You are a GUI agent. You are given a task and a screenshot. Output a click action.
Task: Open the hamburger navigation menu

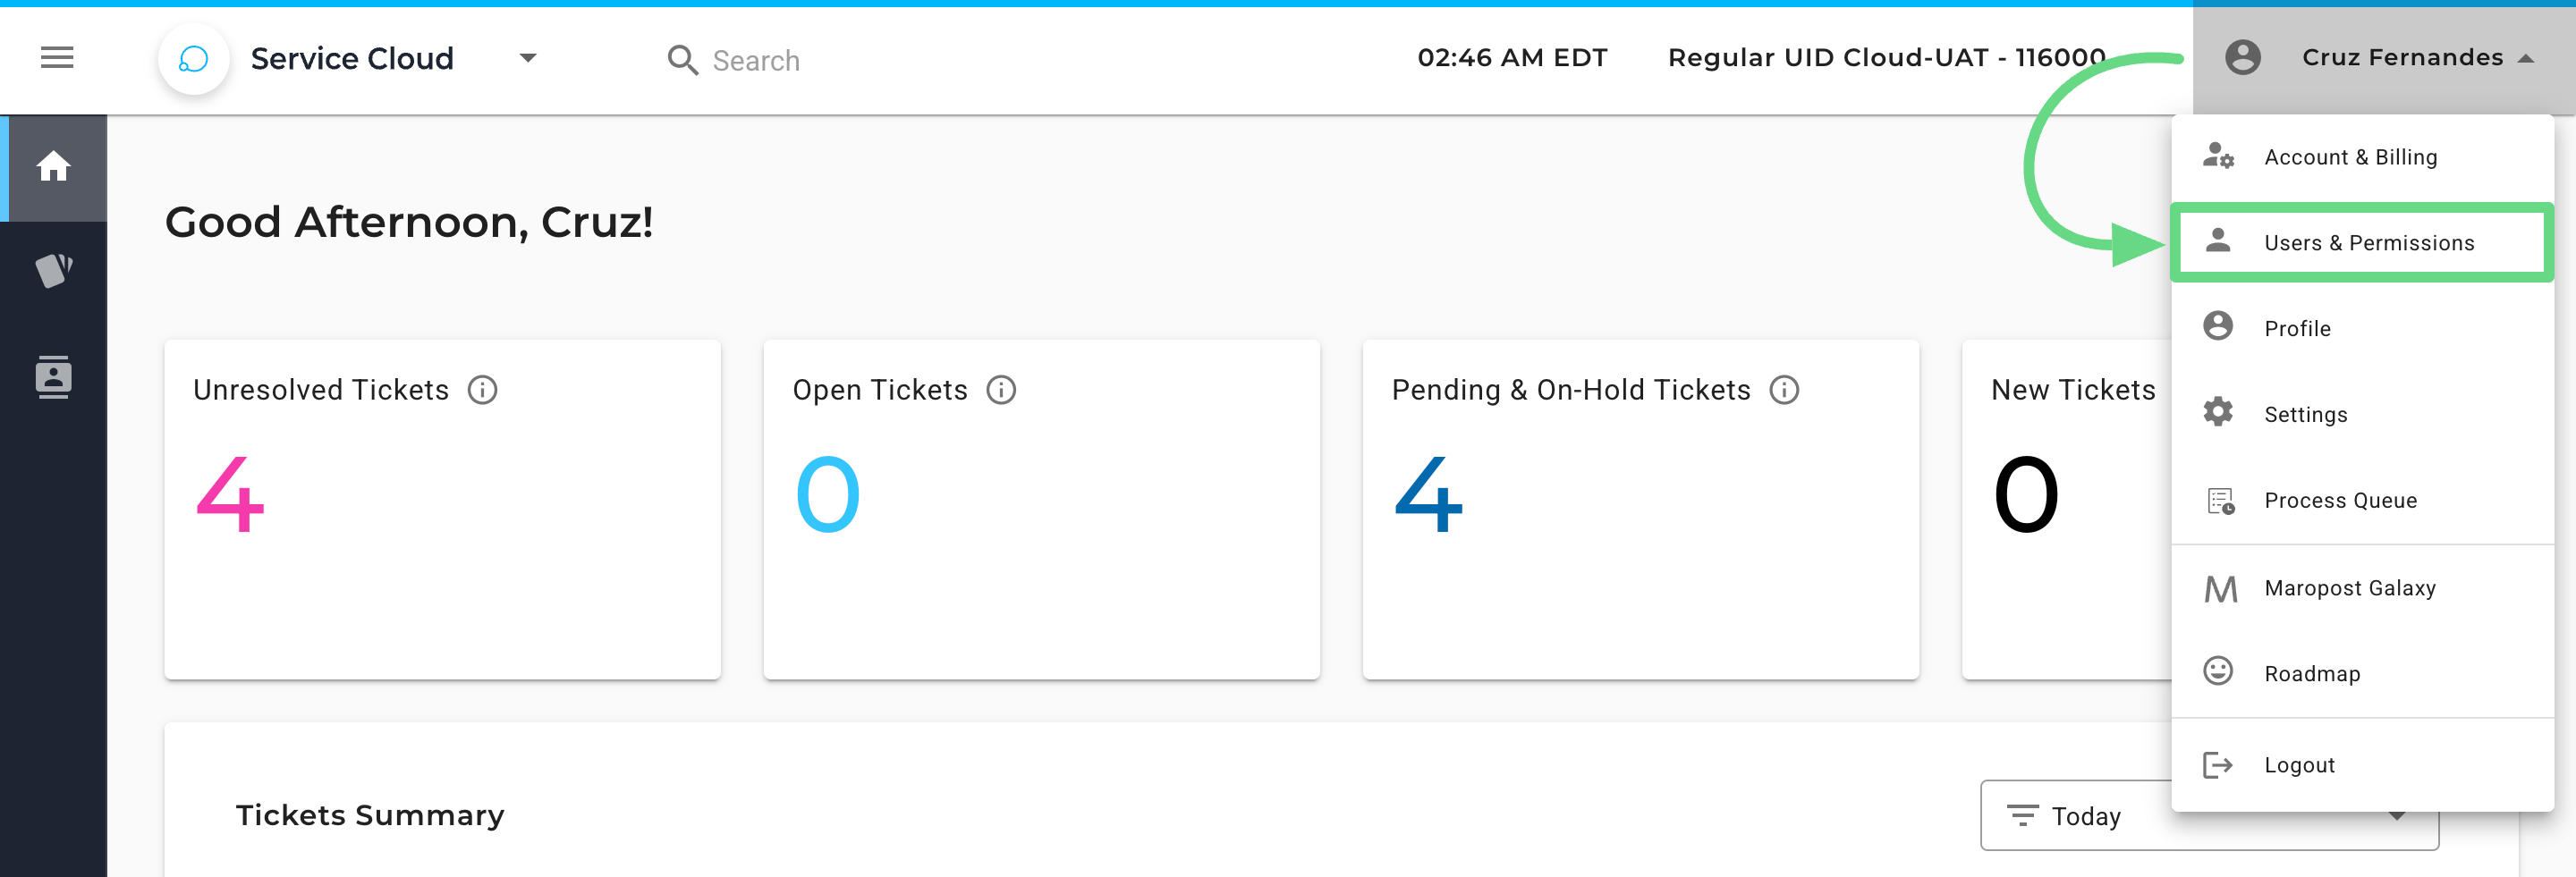pyautogui.click(x=57, y=58)
